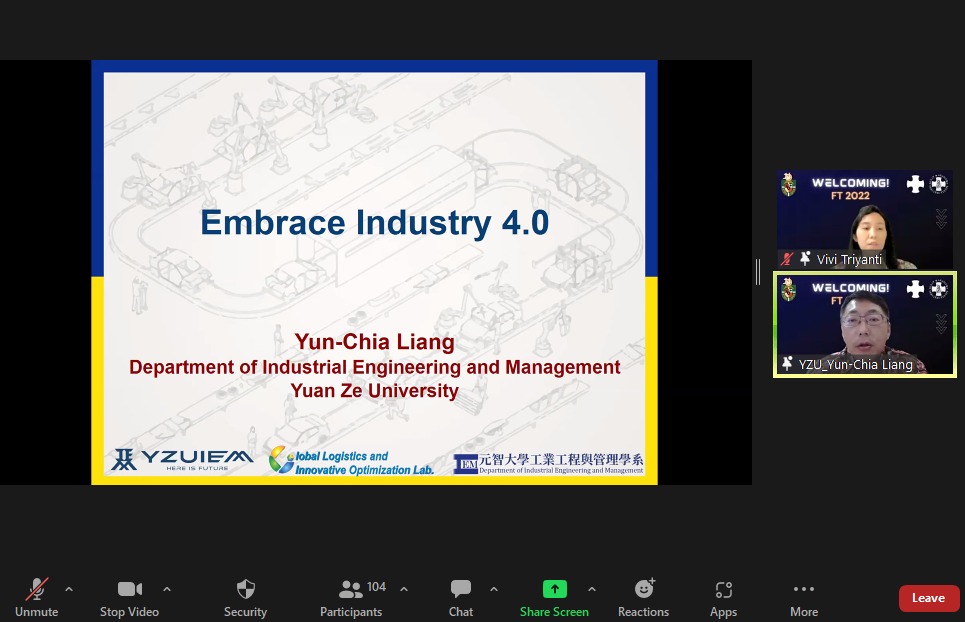This screenshot has height=622, width=965.
Task: Open the Chat panel
Action: click(460, 598)
